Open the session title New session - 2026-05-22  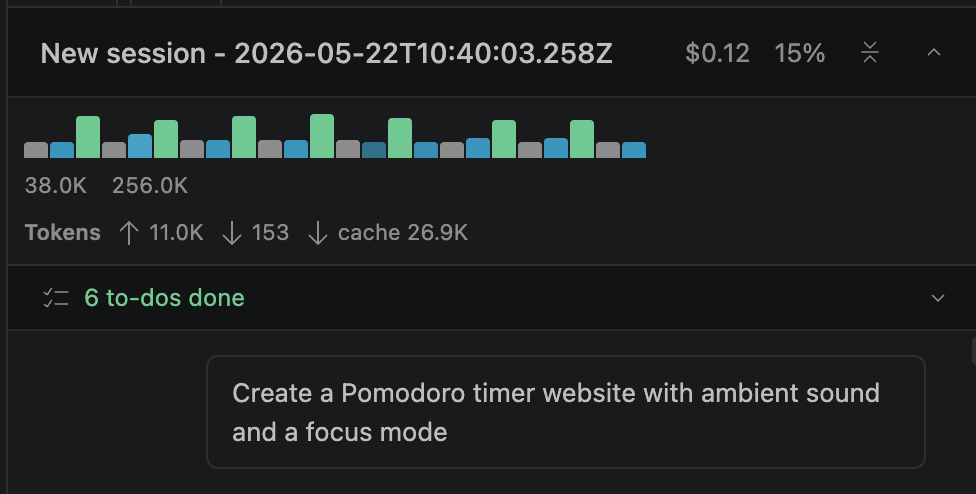pos(326,54)
